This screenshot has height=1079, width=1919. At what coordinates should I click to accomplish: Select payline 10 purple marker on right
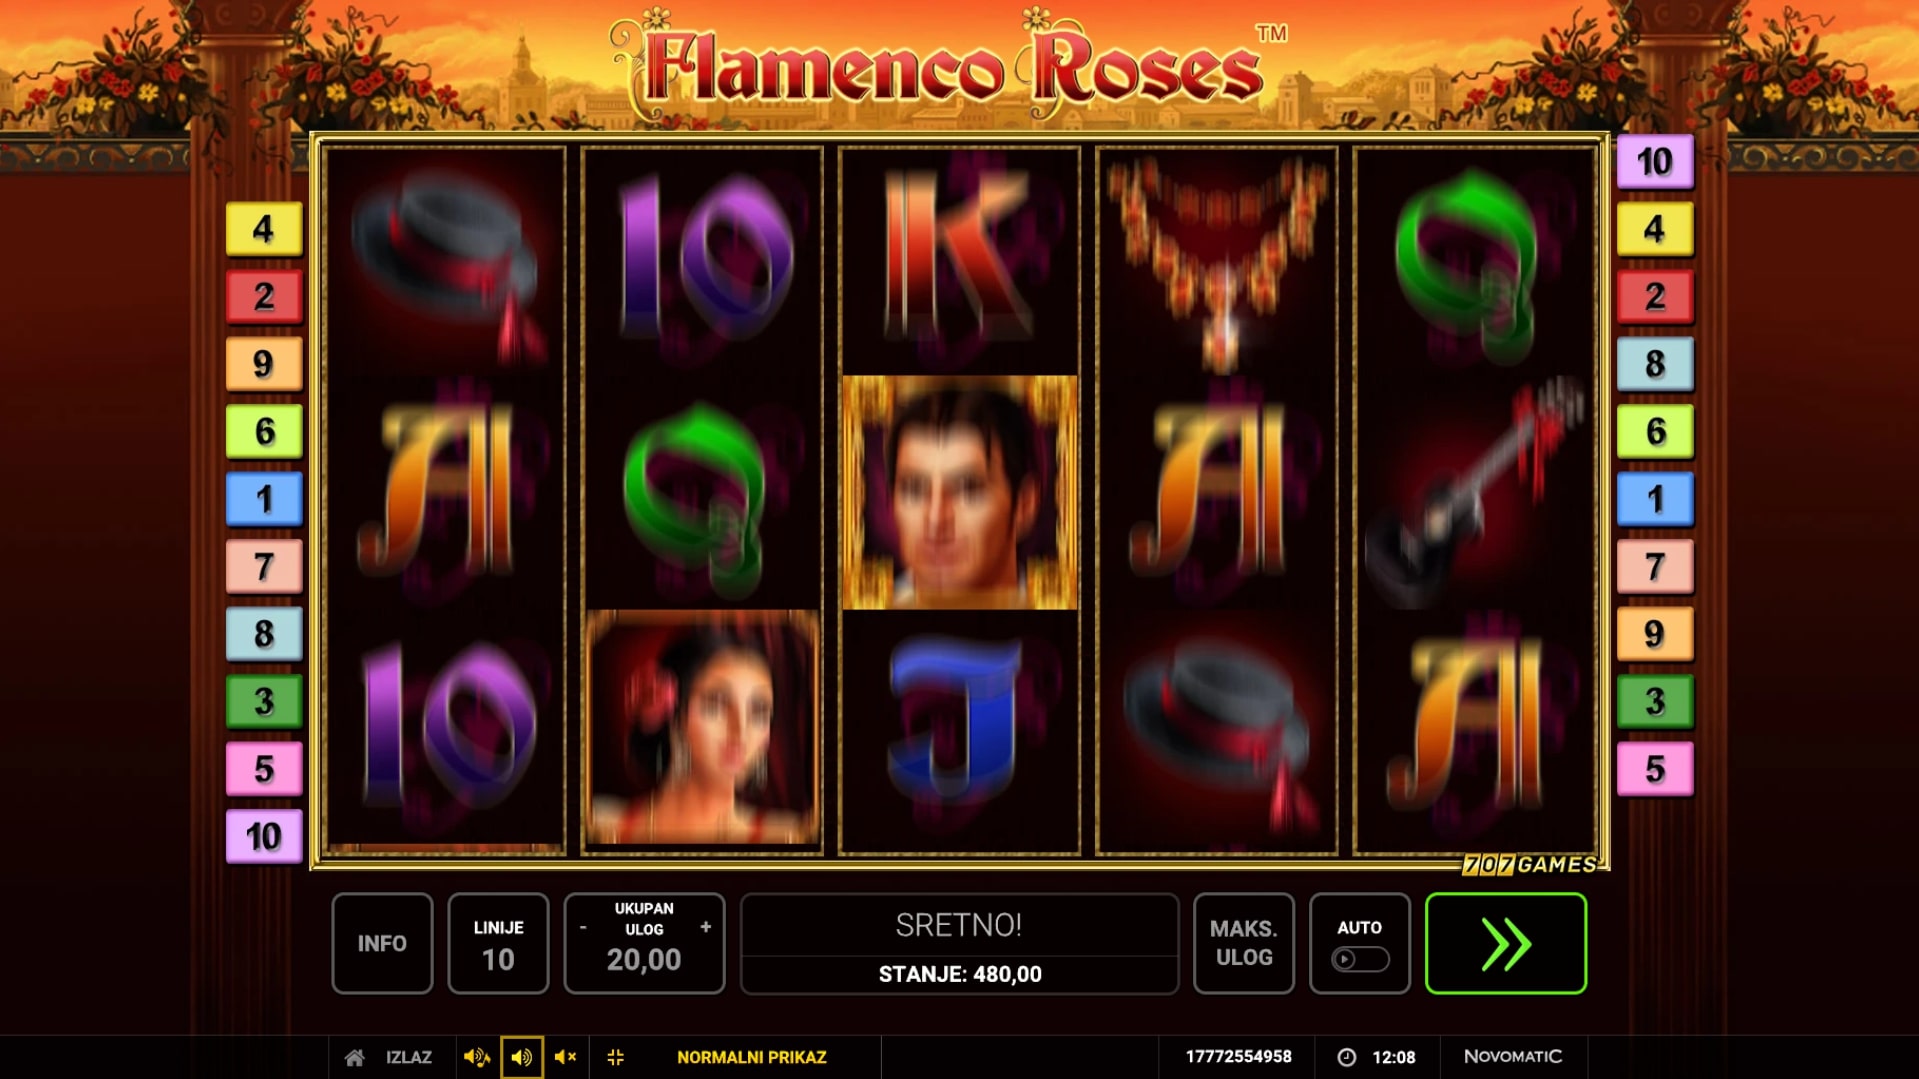[x=1655, y=161]
